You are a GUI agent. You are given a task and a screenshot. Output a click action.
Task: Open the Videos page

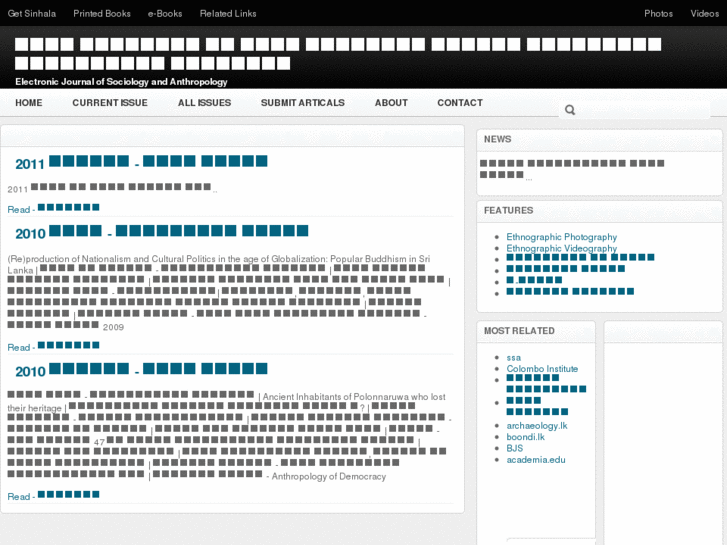click(704, 13)
